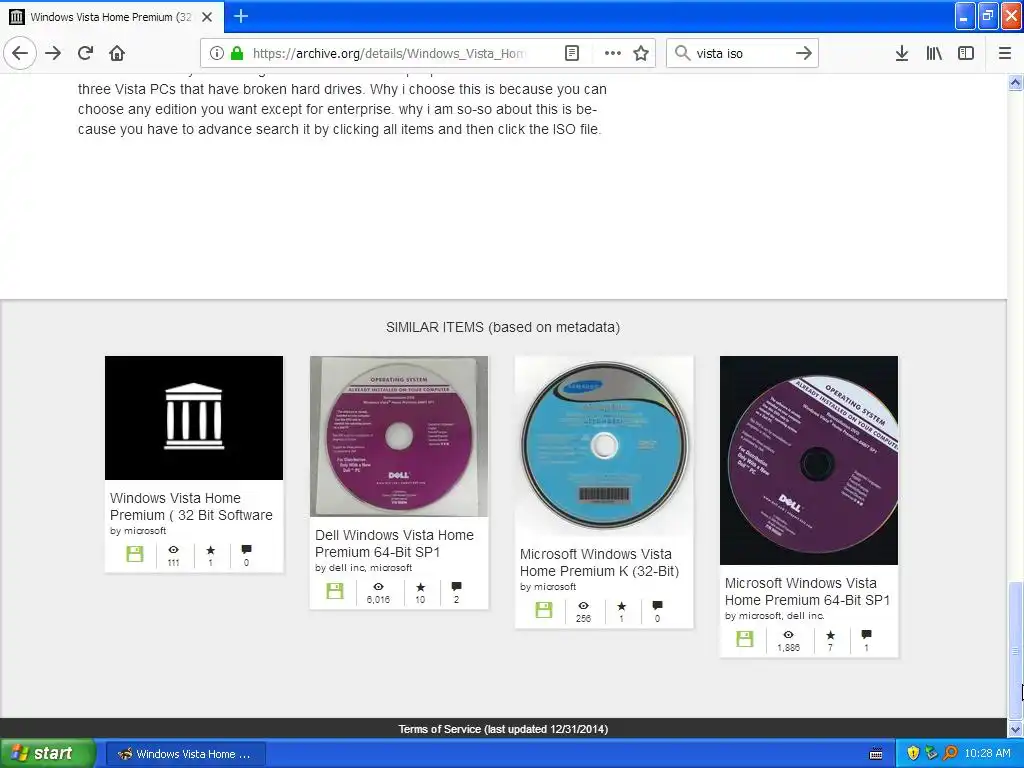Toggle the sidebar view
This screenshot has width=1024, height=768.
pyautogui.click(x=966, y=53)
